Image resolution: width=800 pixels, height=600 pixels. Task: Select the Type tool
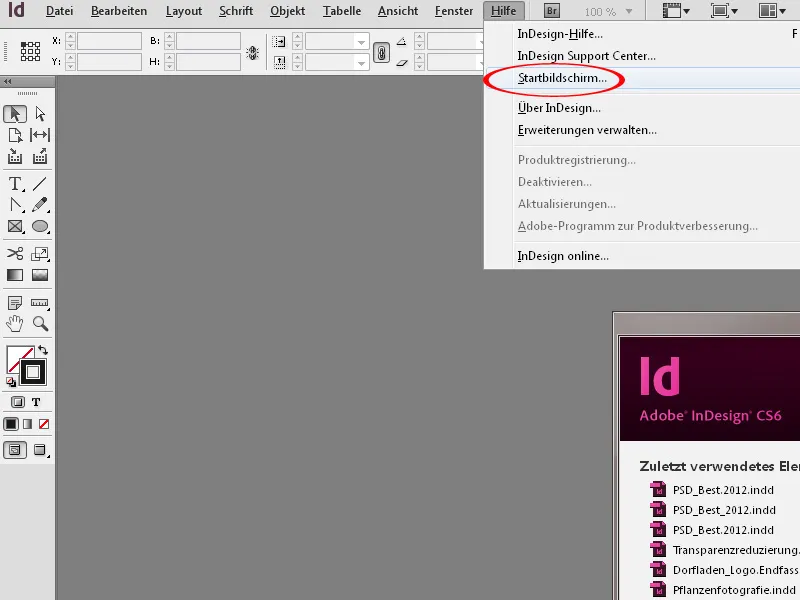[15, 184]
